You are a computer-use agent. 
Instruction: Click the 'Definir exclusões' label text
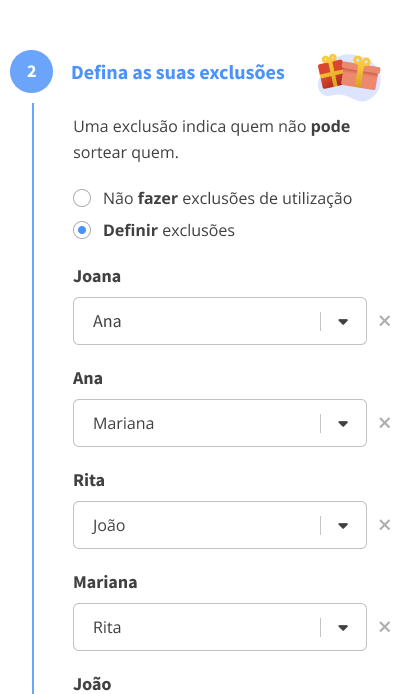click(x=169, y=231)
